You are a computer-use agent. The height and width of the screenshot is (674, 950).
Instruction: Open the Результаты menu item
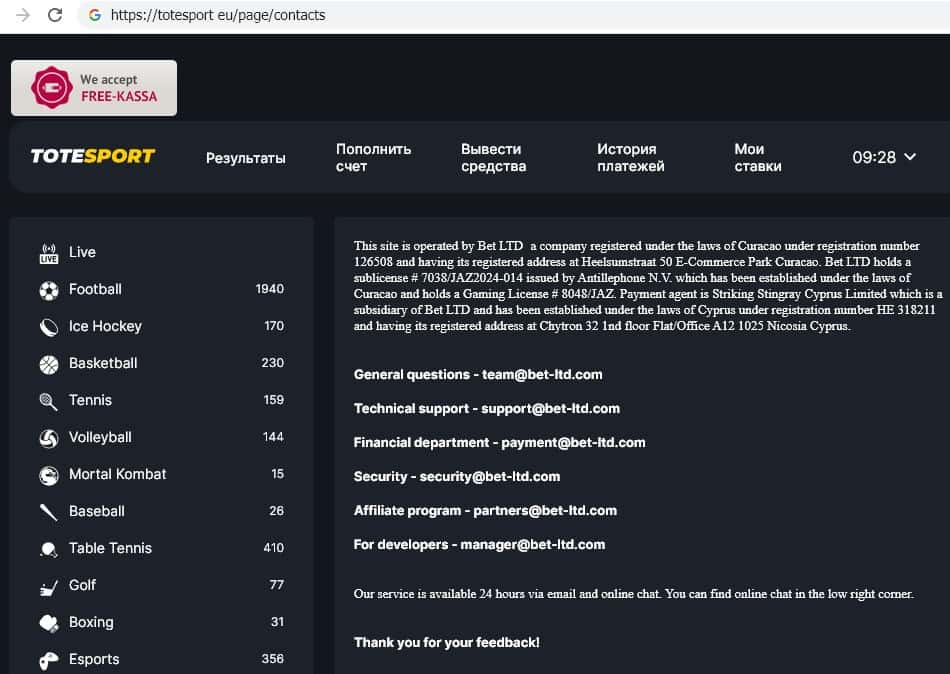(245, 158)
